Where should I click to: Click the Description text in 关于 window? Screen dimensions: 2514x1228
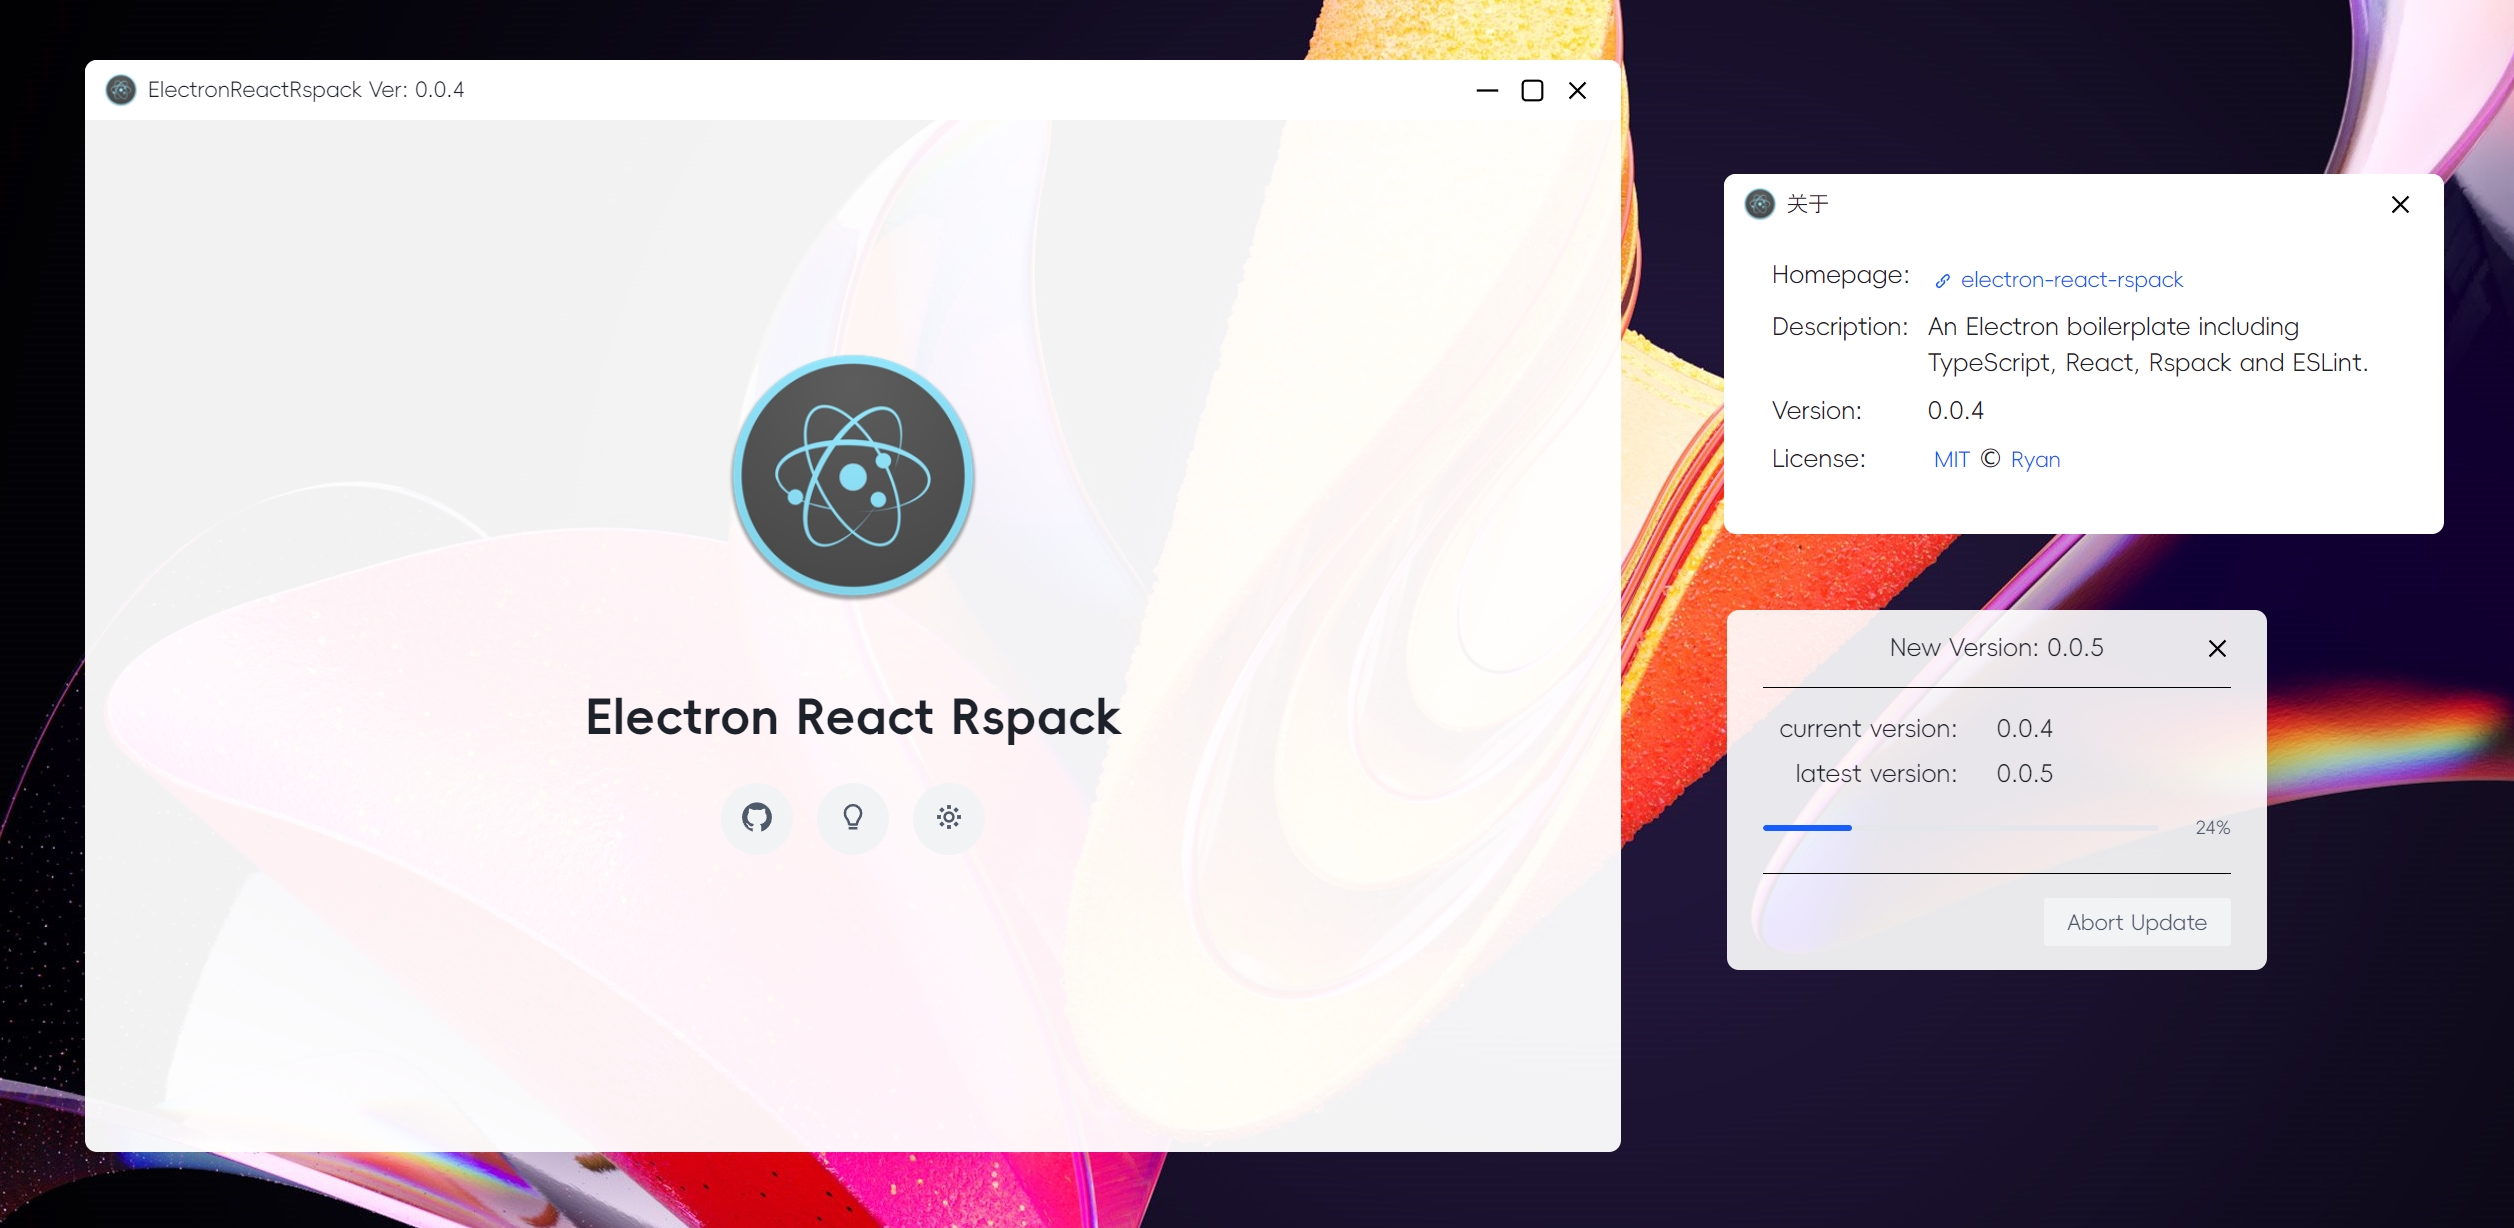point(2148,345)
